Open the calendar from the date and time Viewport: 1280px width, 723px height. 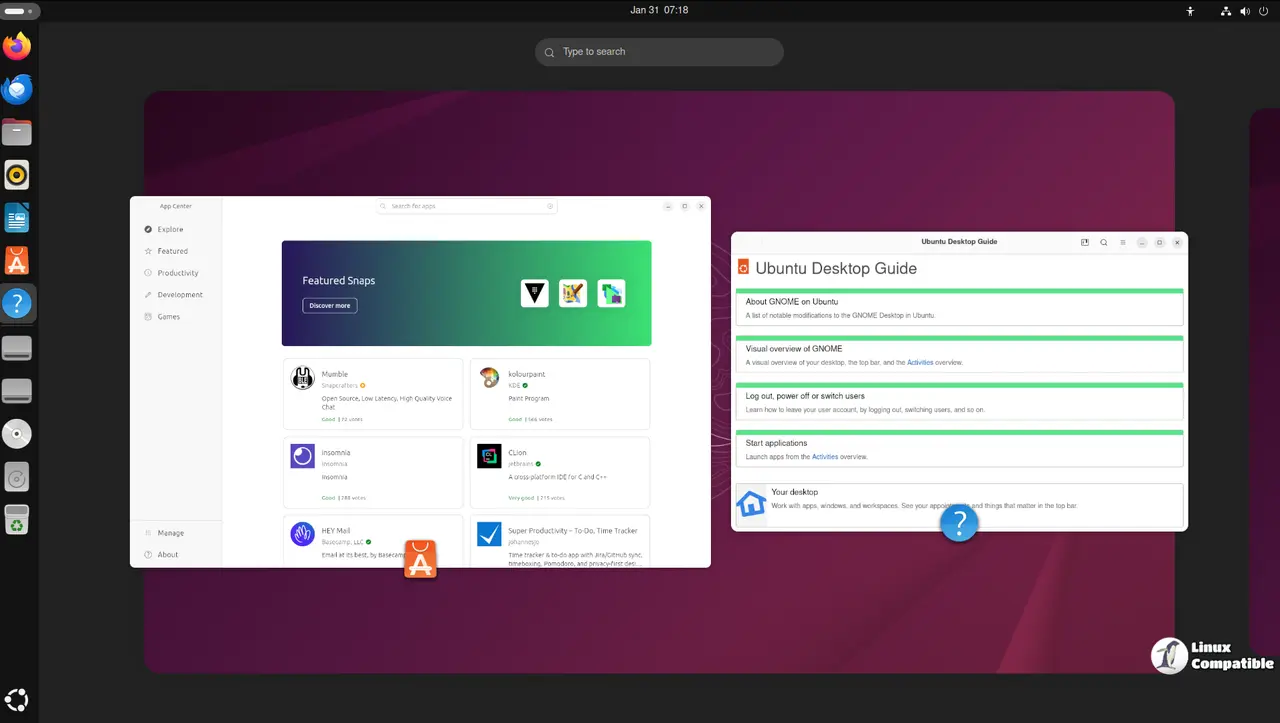click(659, 10)
